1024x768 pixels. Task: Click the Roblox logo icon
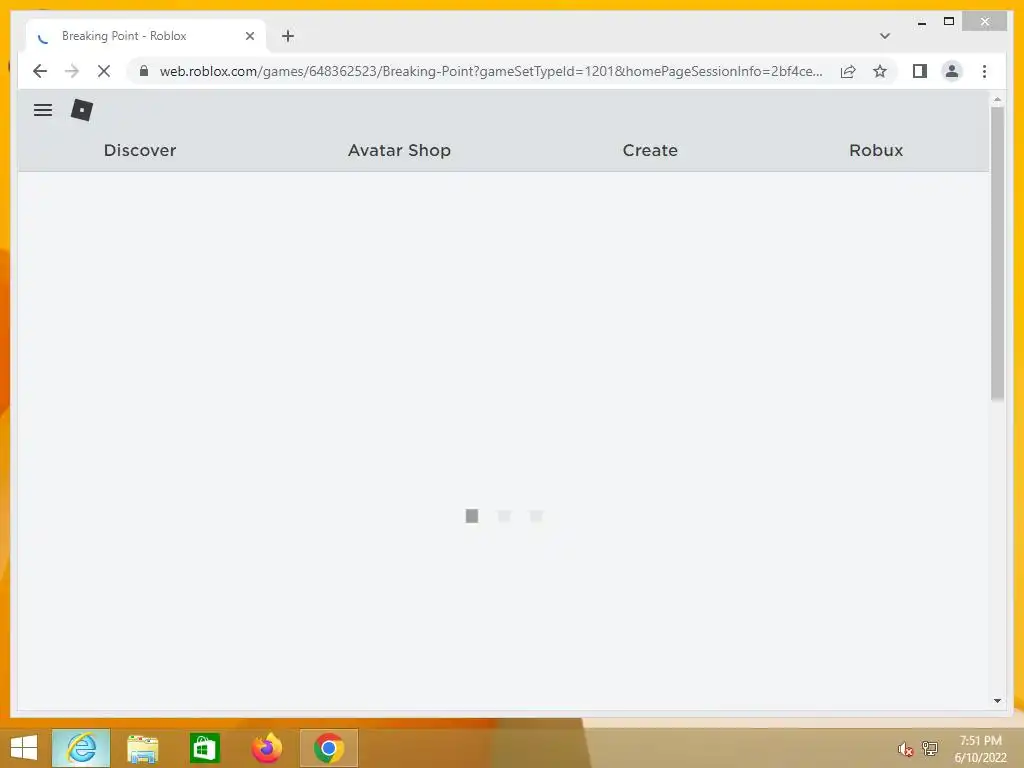(x=82, y=110)
